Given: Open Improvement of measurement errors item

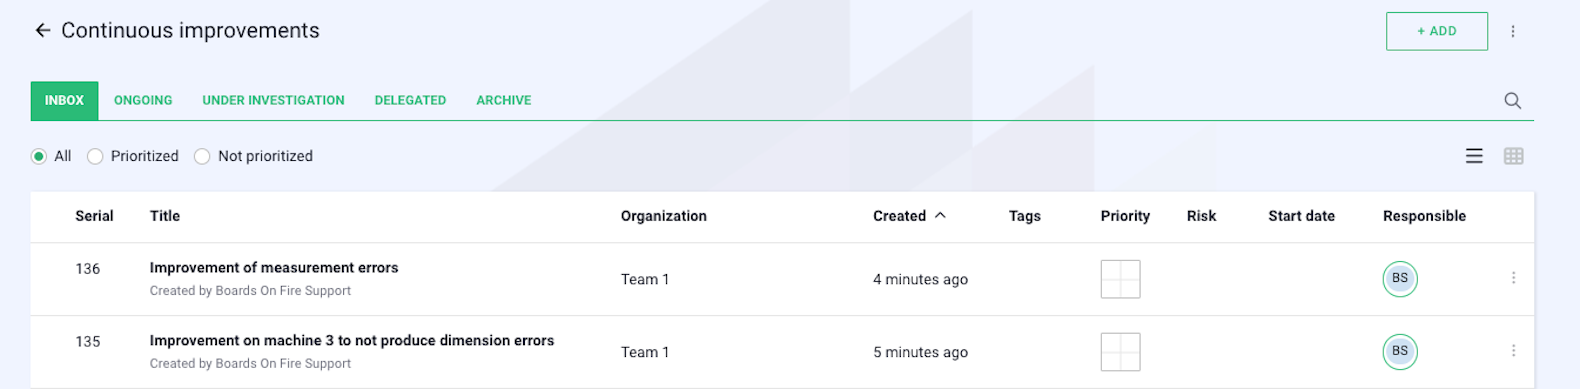Looking at the screenshot, I should (x=274, y=268).
